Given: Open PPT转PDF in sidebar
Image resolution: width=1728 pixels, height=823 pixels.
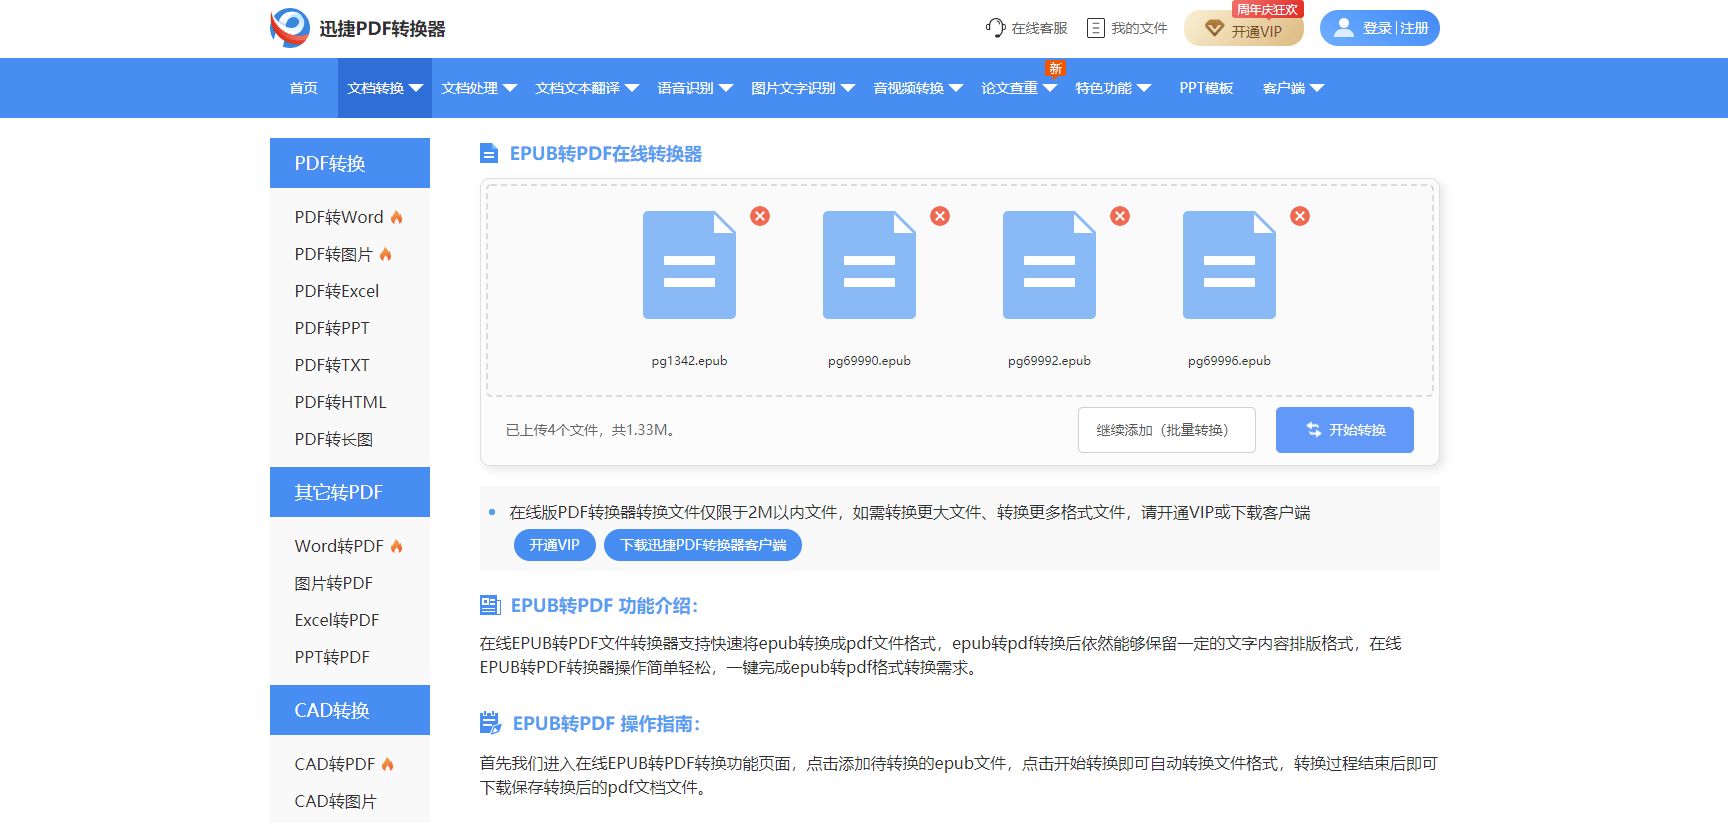Looking at the screenshot, I should (332, 657).
